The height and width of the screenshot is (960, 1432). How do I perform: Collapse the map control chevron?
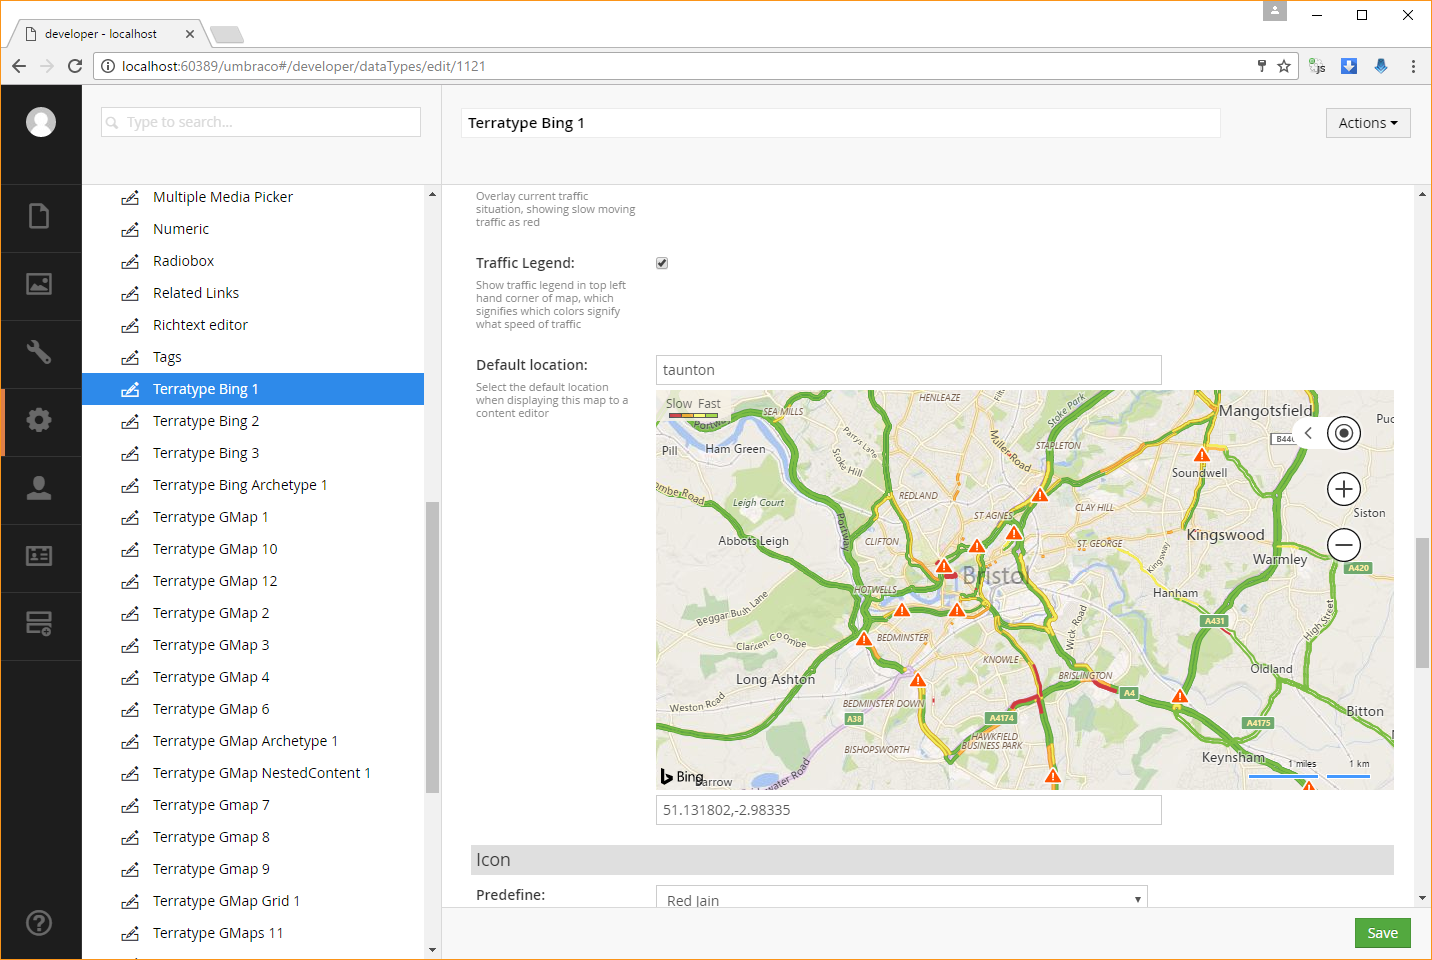tap(1308, 433)
